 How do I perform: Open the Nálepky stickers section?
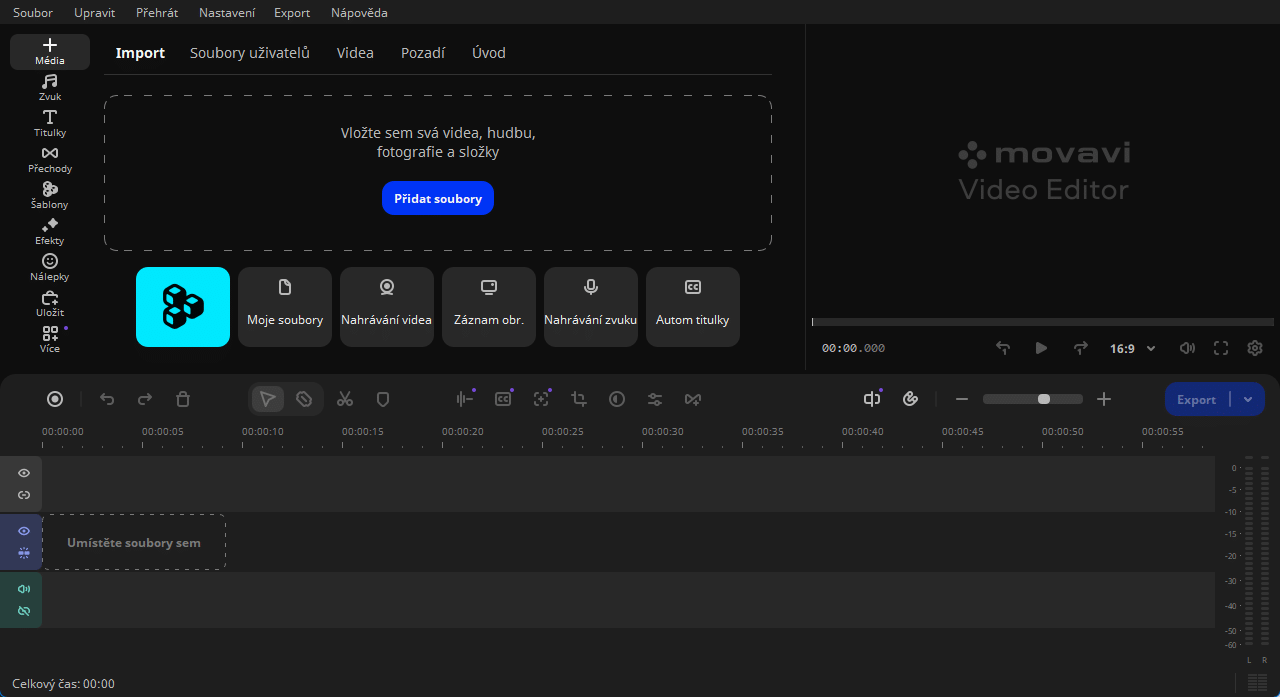point(50,268)
